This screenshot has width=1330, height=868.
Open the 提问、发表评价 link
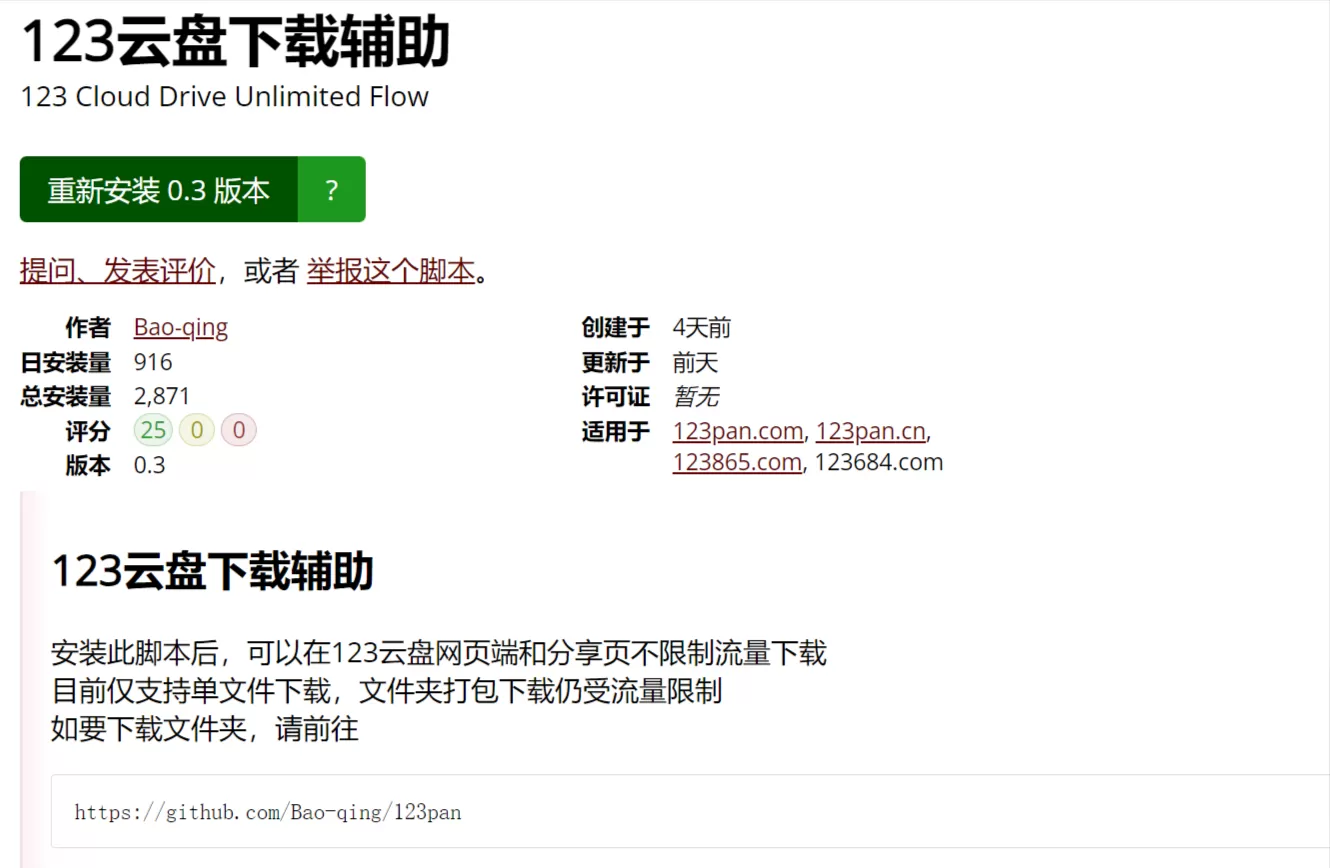pos(118,270)
